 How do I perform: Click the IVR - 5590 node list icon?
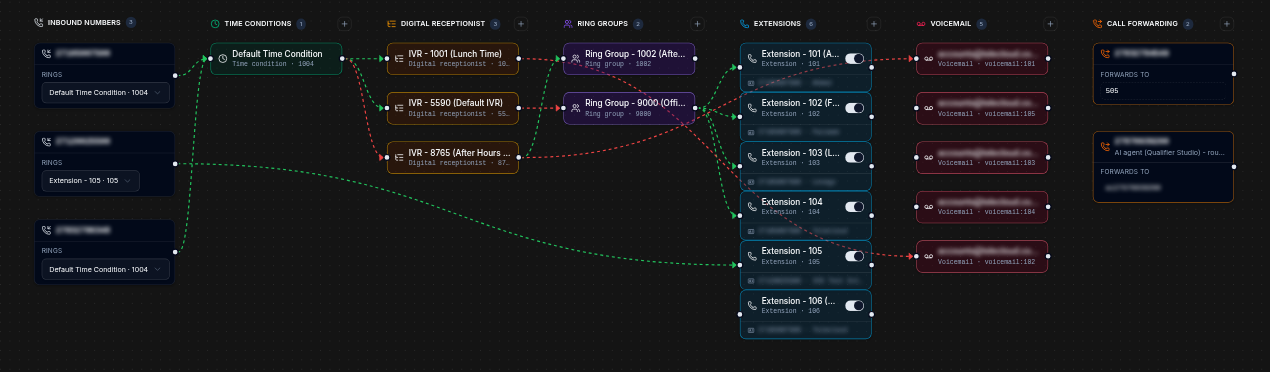coord(399,108)
